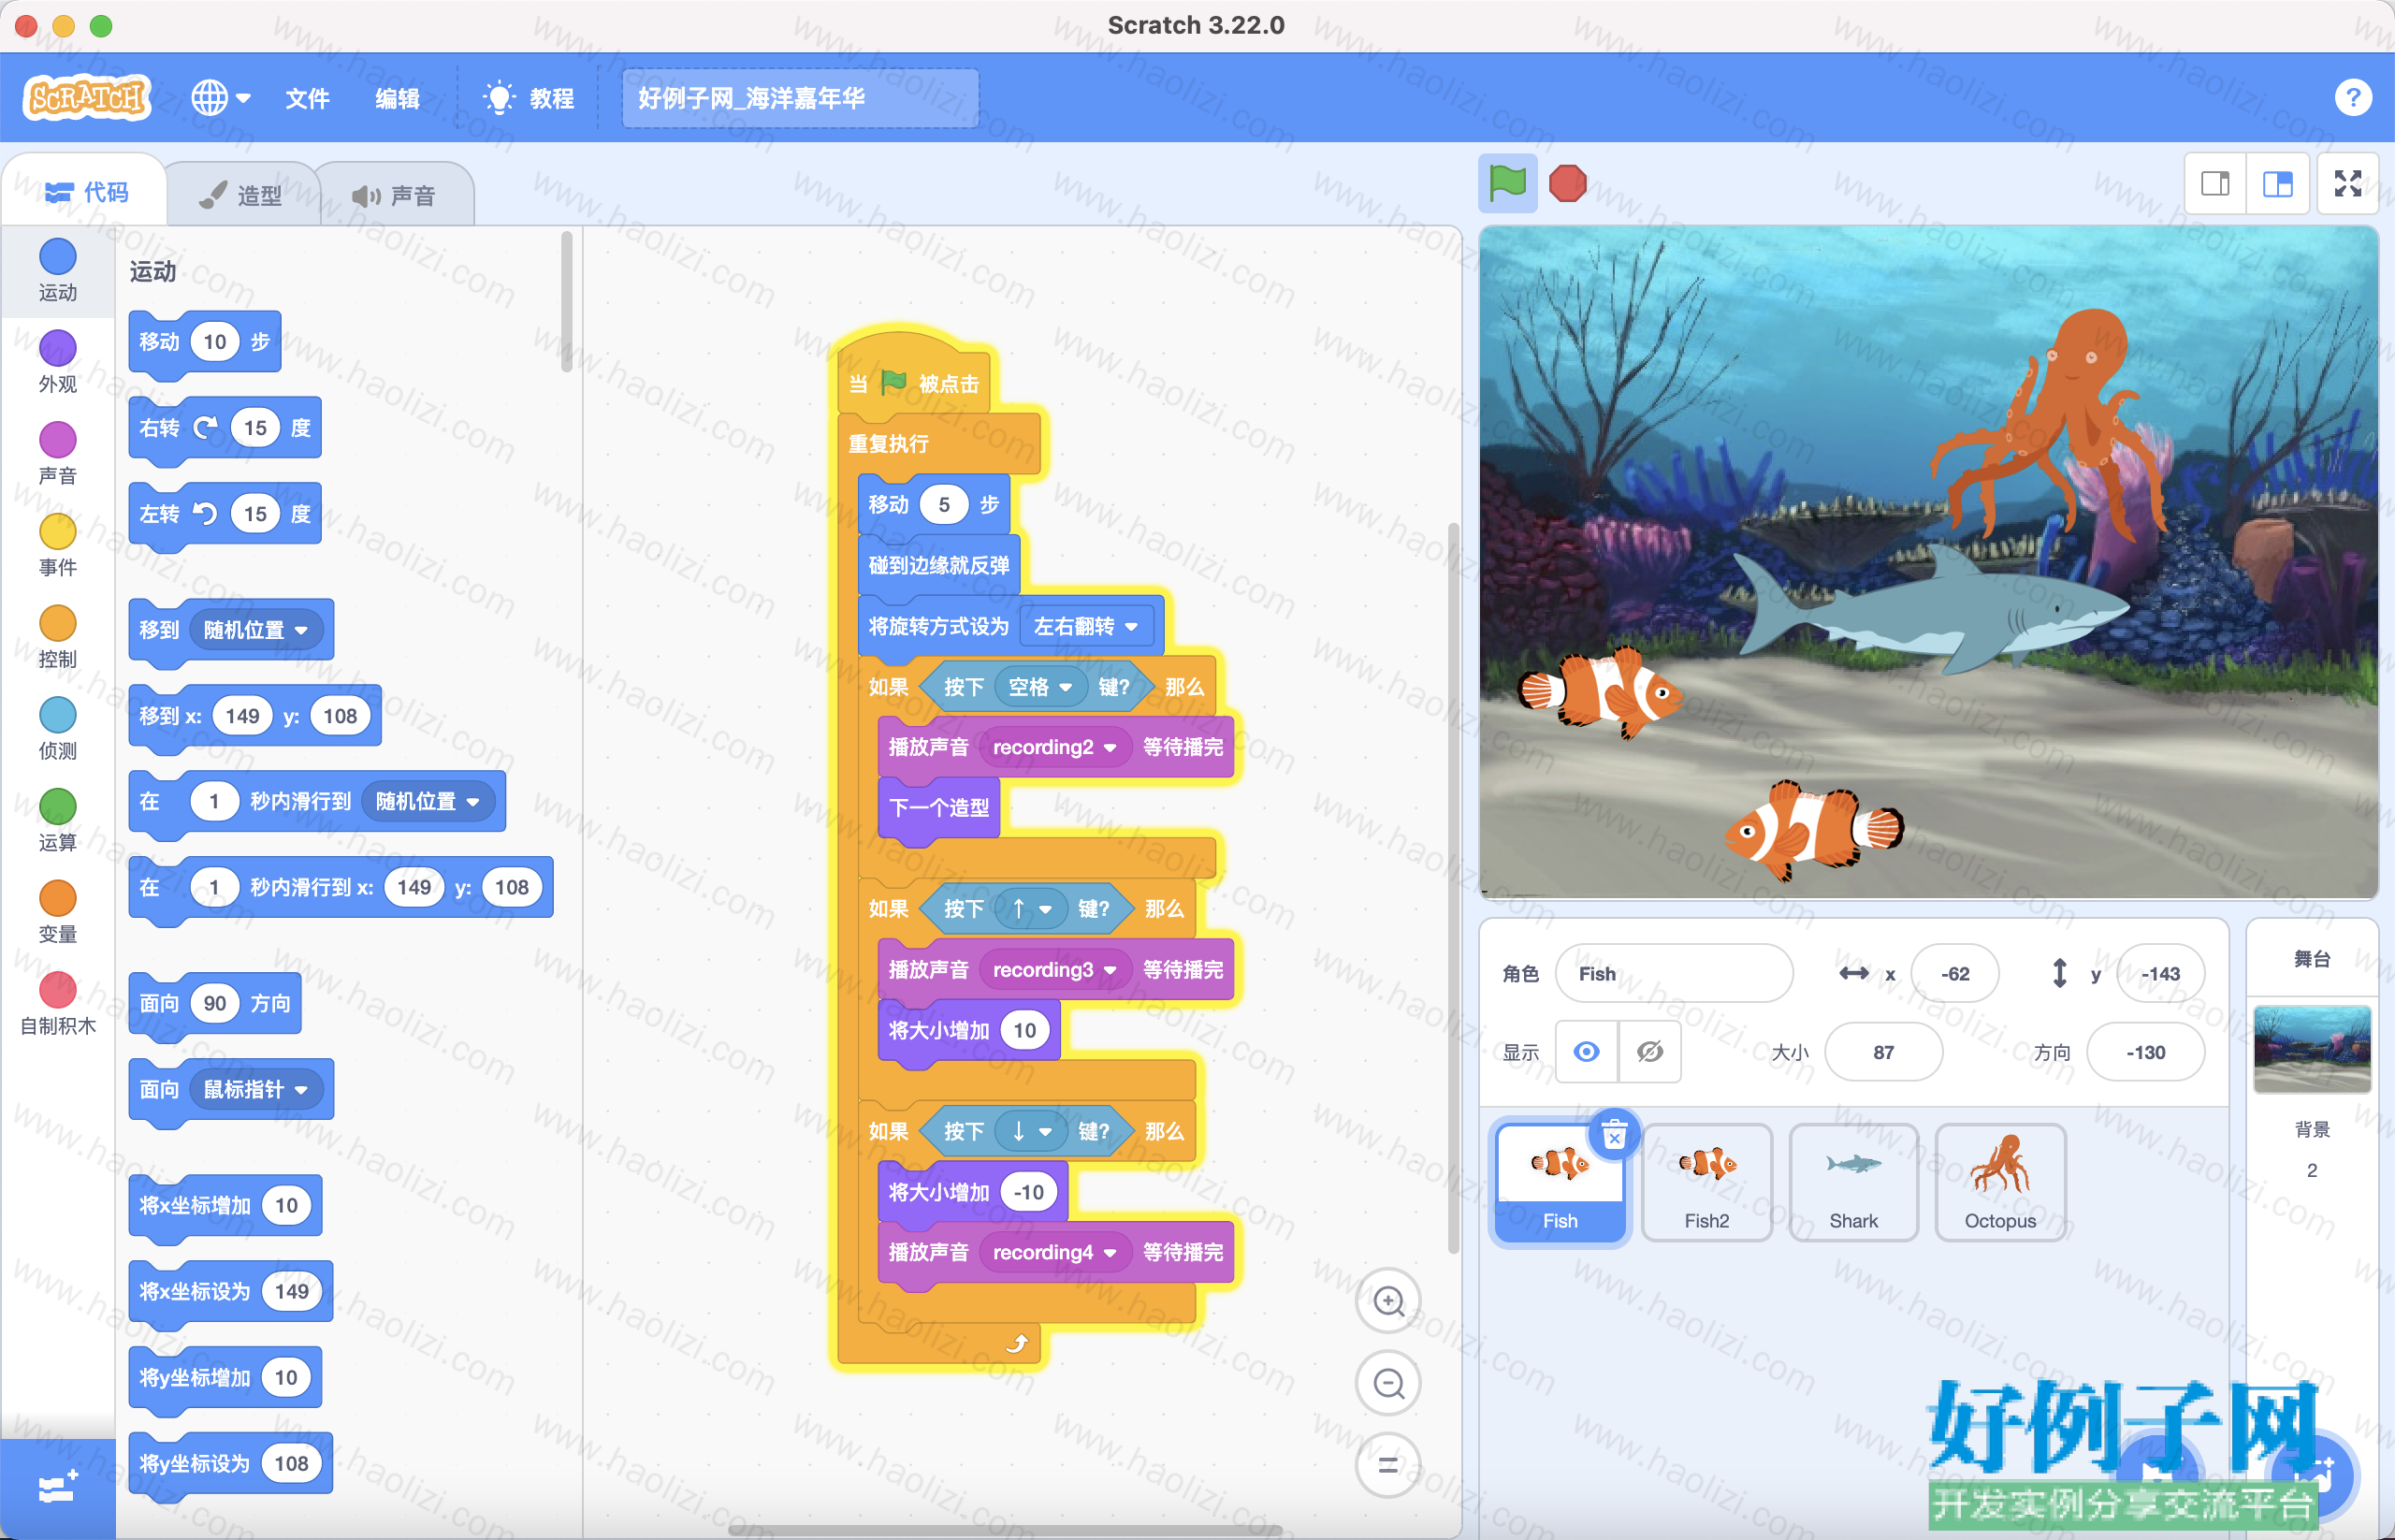Select the Fish2 sprite thumbnail

pyautogui.click(x=1706, y=1183)
